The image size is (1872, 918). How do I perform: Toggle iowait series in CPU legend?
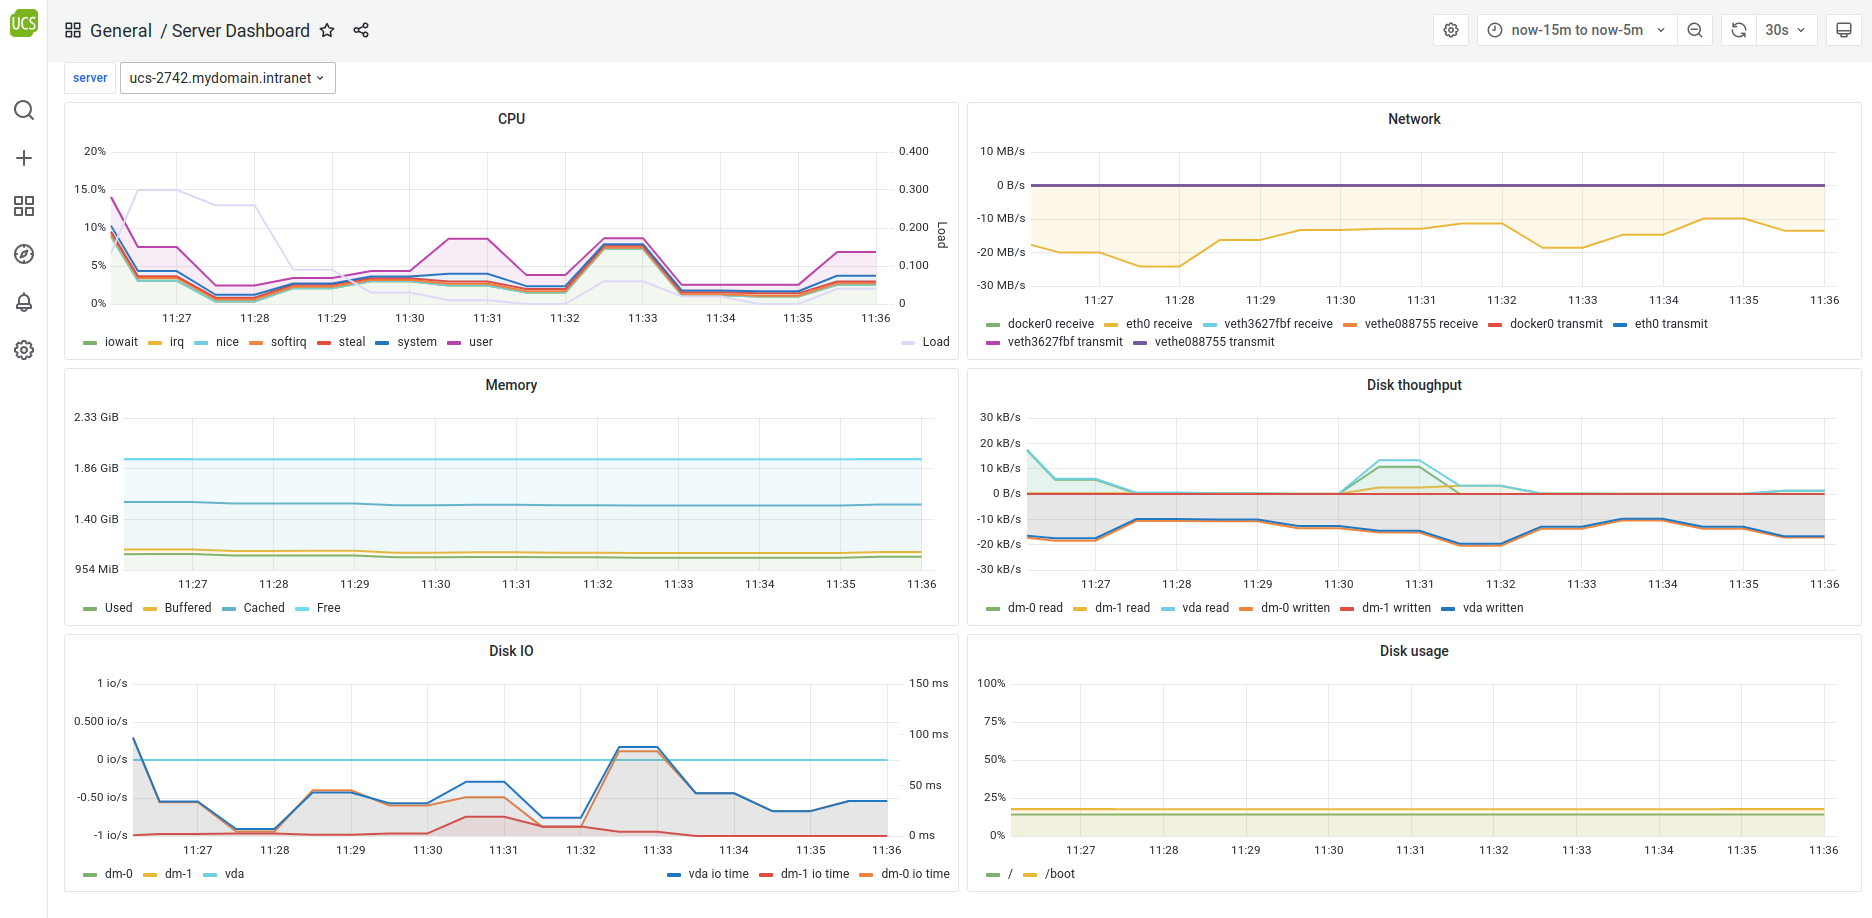click(x=121, y=342)
